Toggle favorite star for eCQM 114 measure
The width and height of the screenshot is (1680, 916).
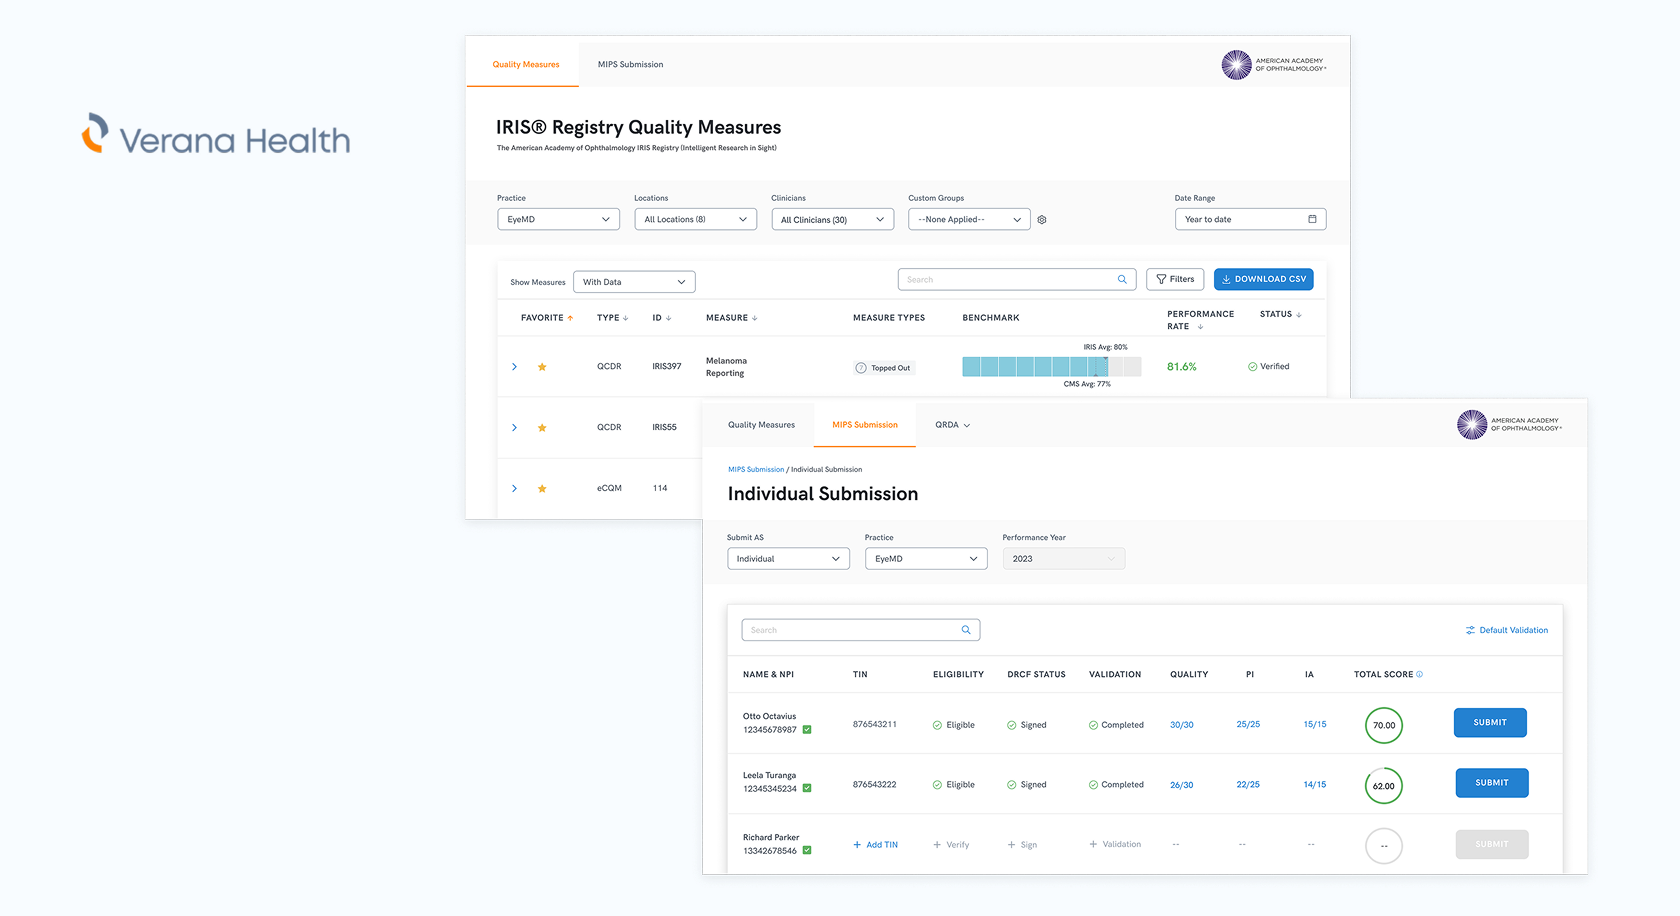pos(542,489)
